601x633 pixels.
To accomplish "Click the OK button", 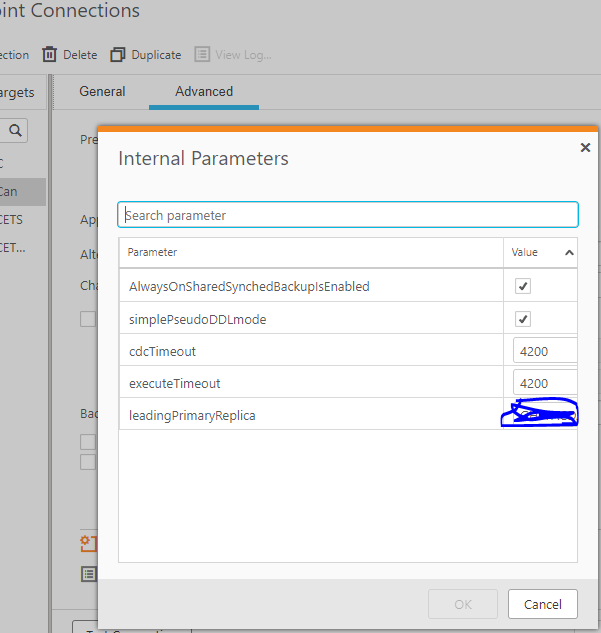I will click(463, 604).
